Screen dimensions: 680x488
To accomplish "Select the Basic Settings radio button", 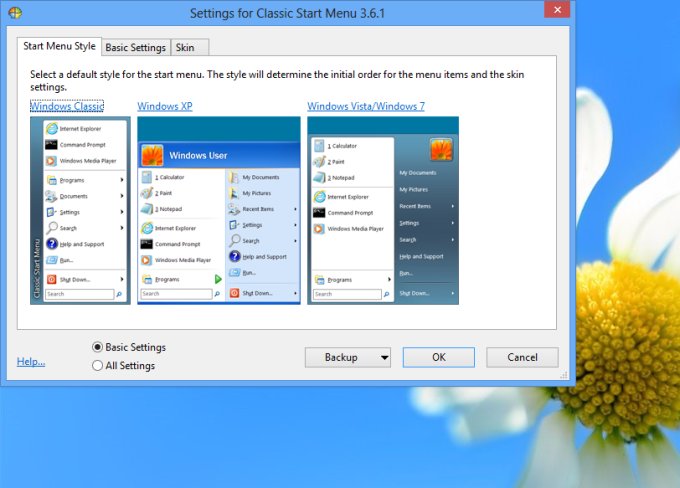I will click(x=98, y=347).
